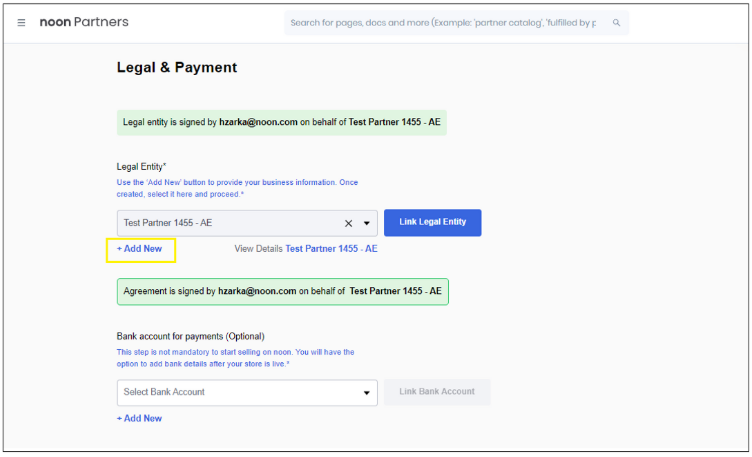The width and height of the screenshot is (752, 457).
Task: Click the 'Agreement is signed by' banner
Action: point(282,291)
